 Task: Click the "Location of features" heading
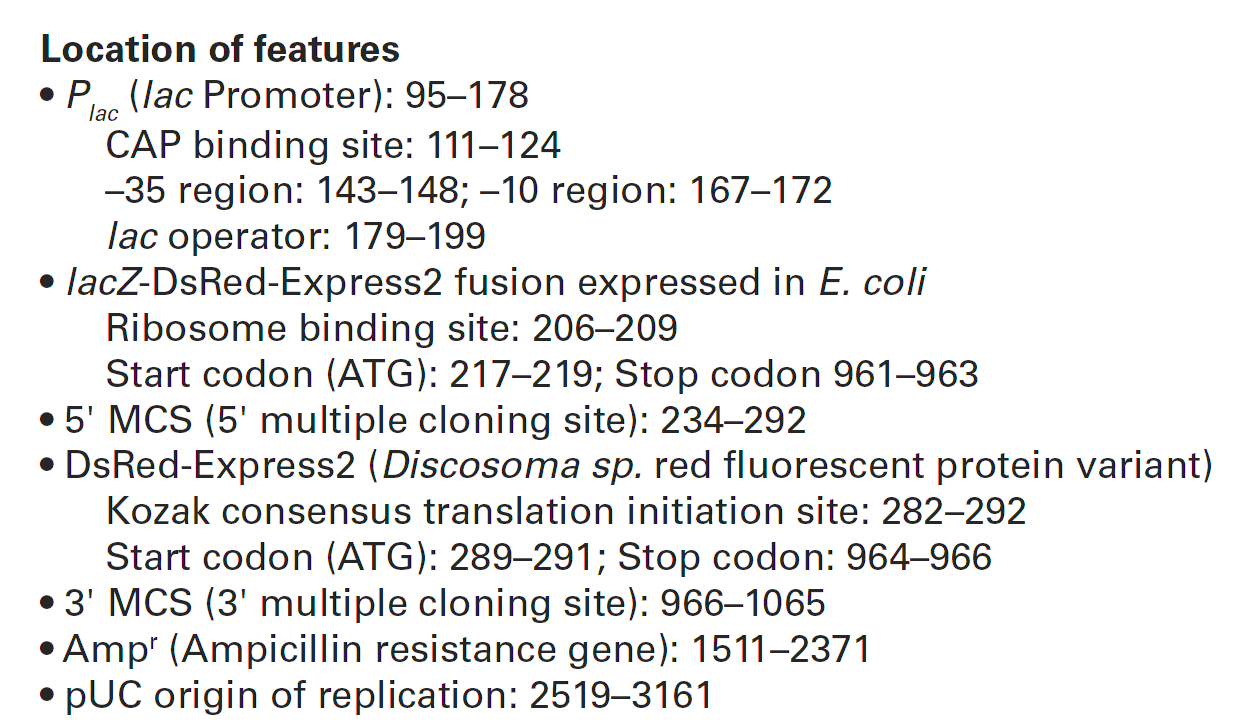click(220, 49)
